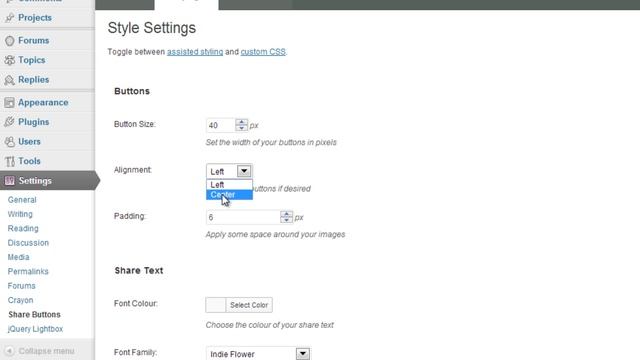
Task: Open Writing settings submenu
Action: (20, 214)
